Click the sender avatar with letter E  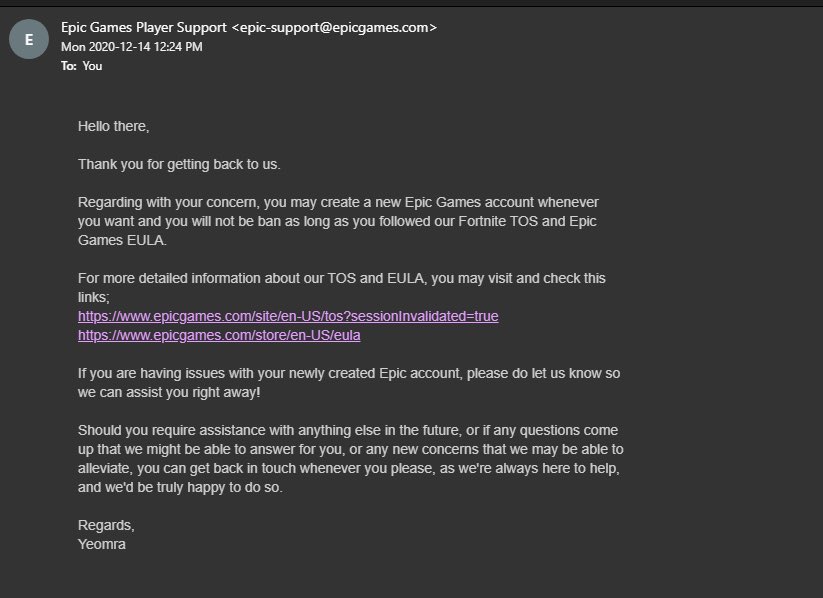pos(28,40)
